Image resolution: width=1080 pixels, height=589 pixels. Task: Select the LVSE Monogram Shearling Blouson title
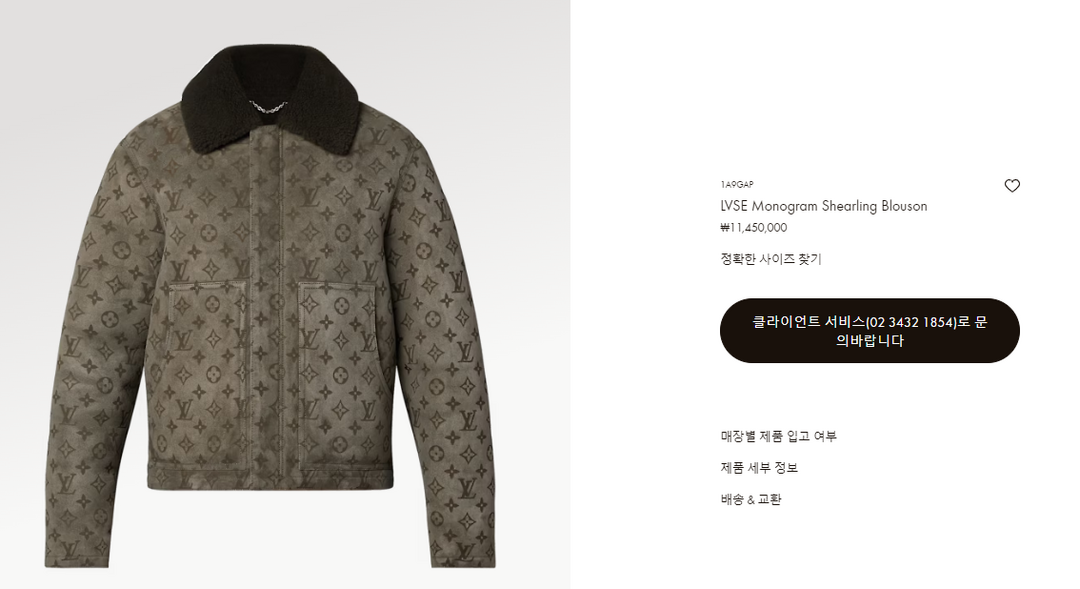tap(824, 206)
